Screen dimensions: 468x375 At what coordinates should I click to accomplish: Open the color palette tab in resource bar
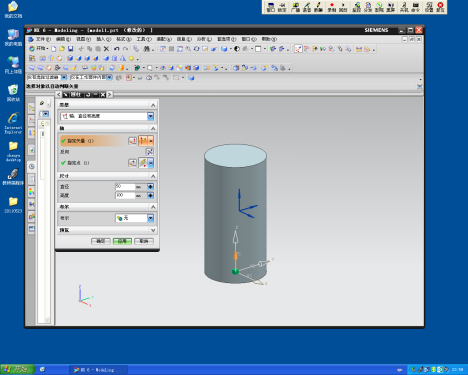tap(32, 192)
